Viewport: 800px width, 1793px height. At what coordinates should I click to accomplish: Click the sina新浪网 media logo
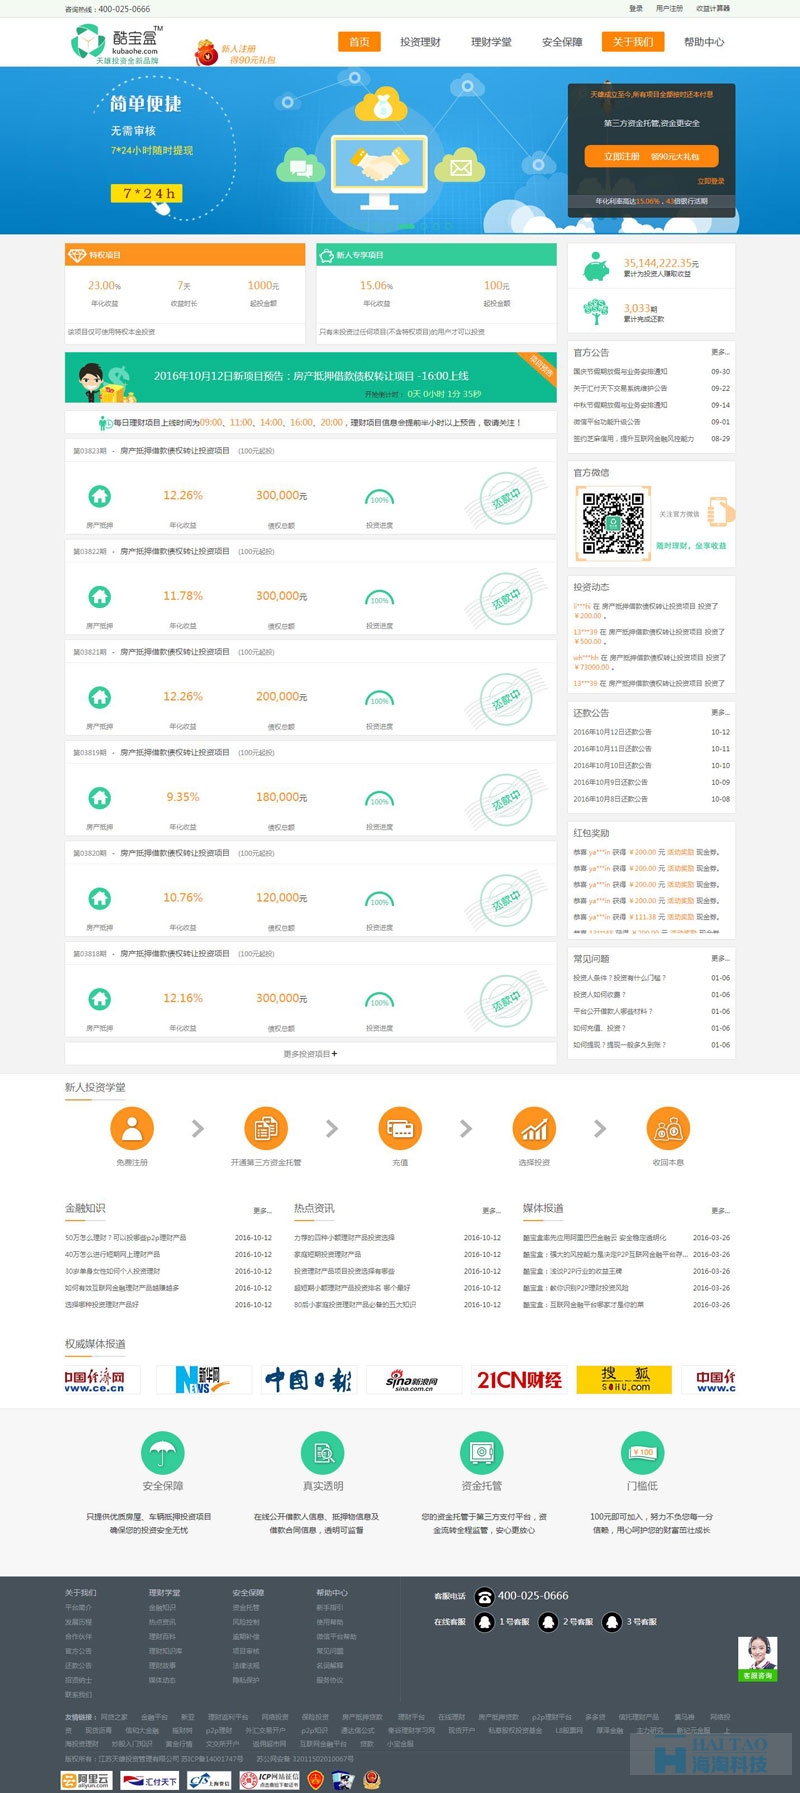[x=412, y=1380]
